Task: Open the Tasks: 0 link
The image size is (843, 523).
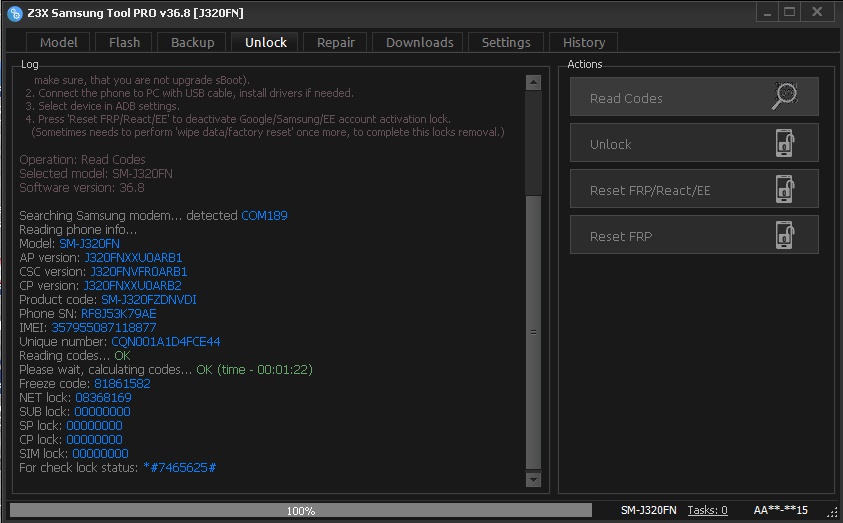Action: [707, 510]
